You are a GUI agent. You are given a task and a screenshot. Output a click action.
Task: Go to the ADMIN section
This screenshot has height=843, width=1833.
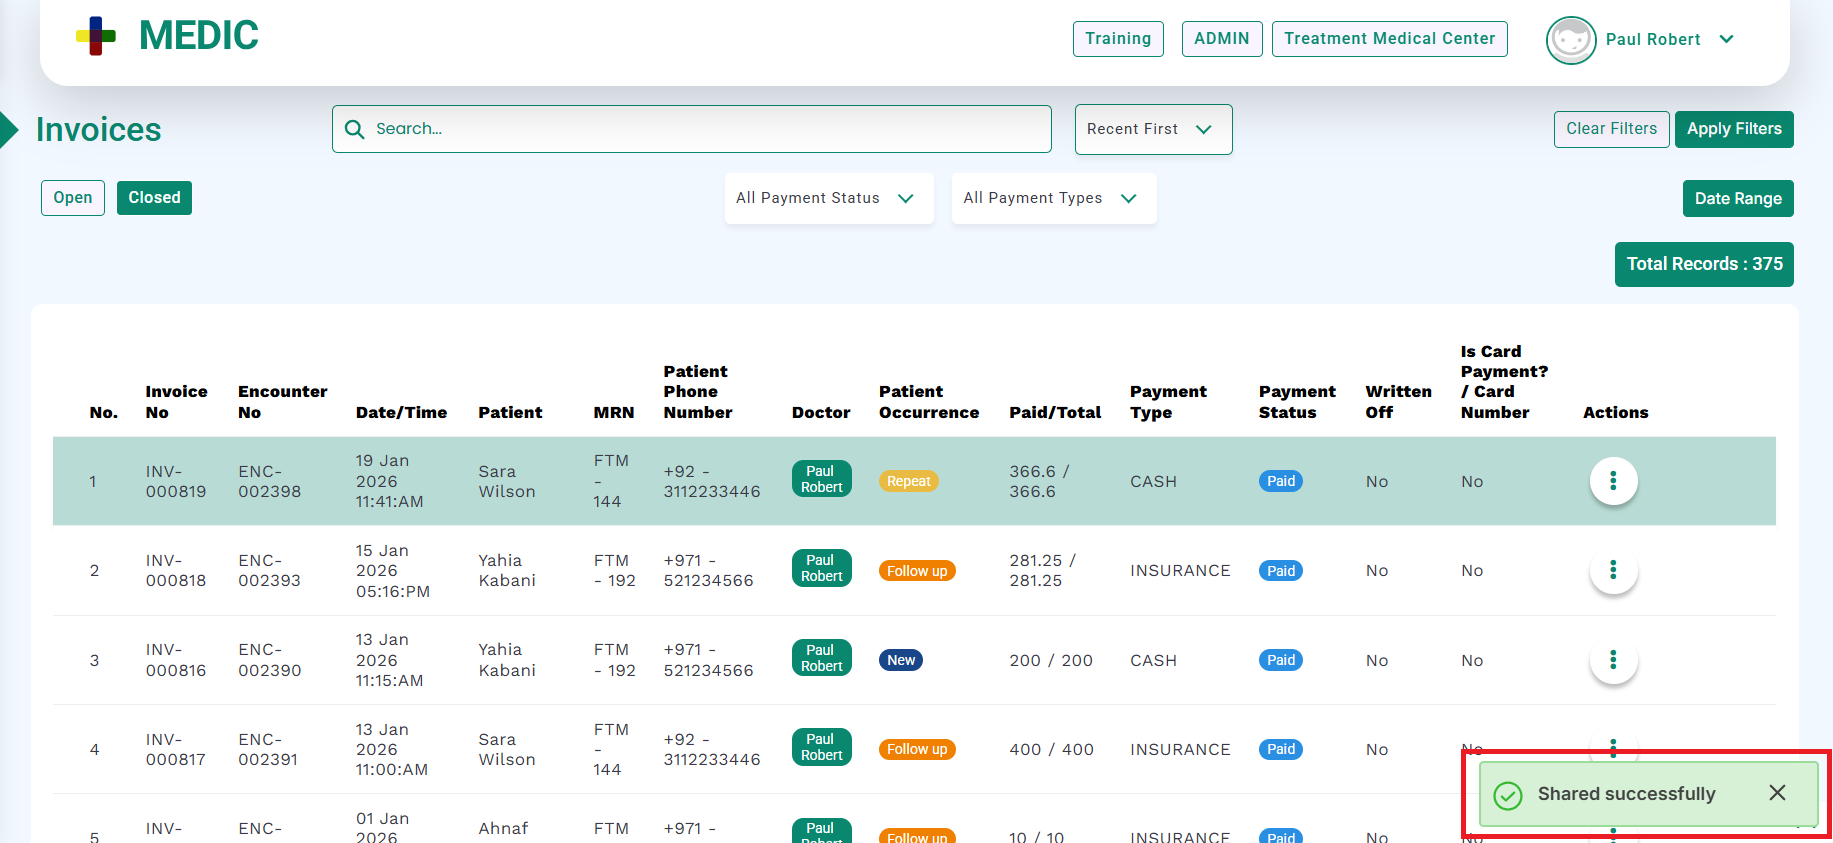[1221, 39]
